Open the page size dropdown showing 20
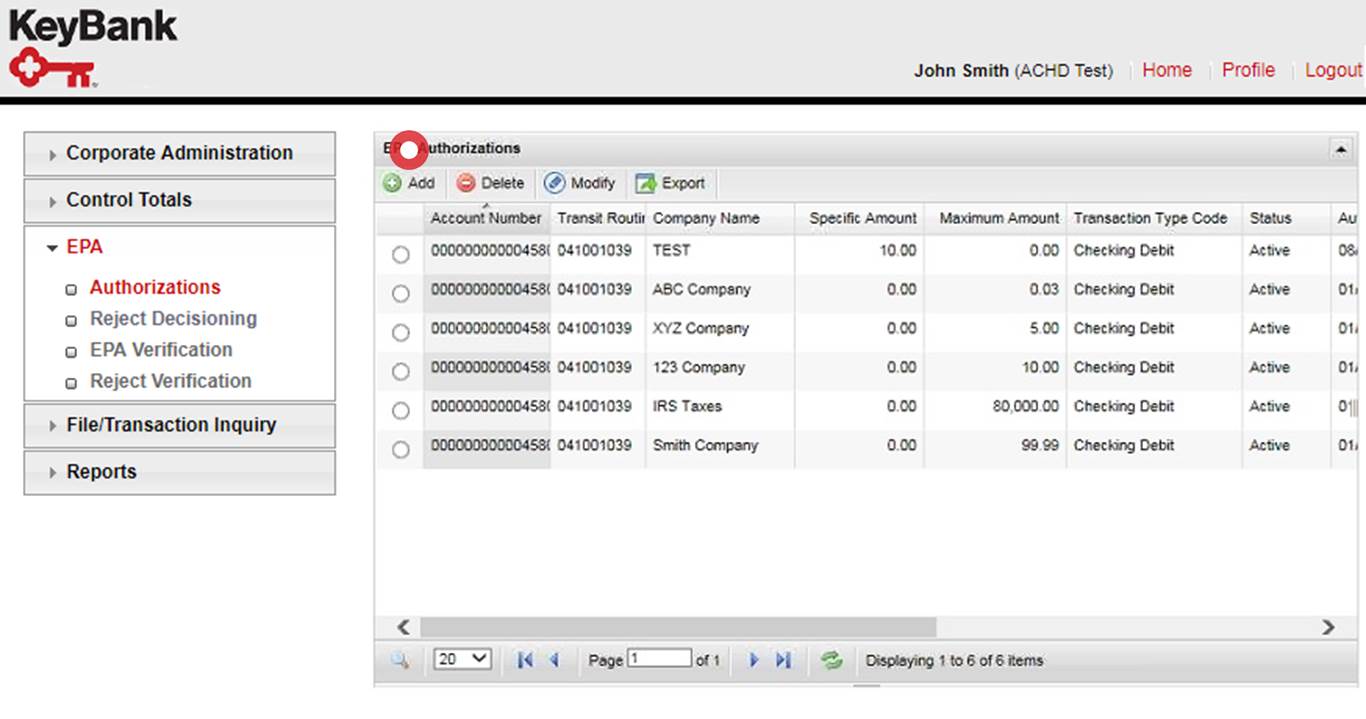1366x719 pixels. [461, 659]
